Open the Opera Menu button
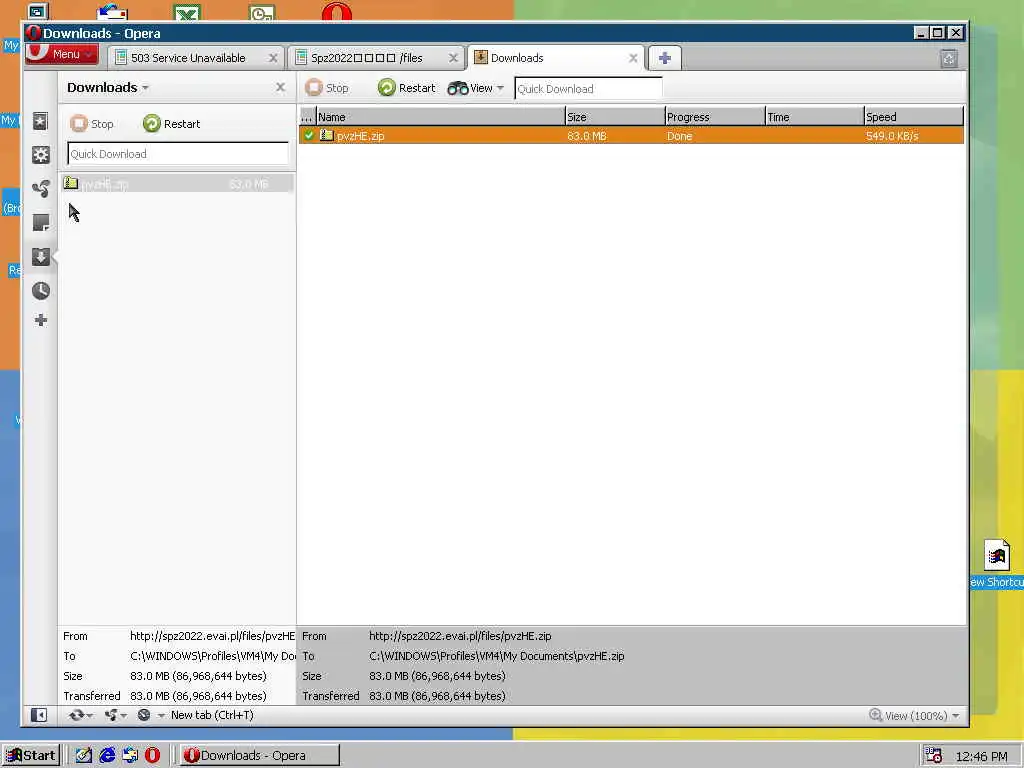The height and width of the screenshot is (768, 1024). (61, 54)
